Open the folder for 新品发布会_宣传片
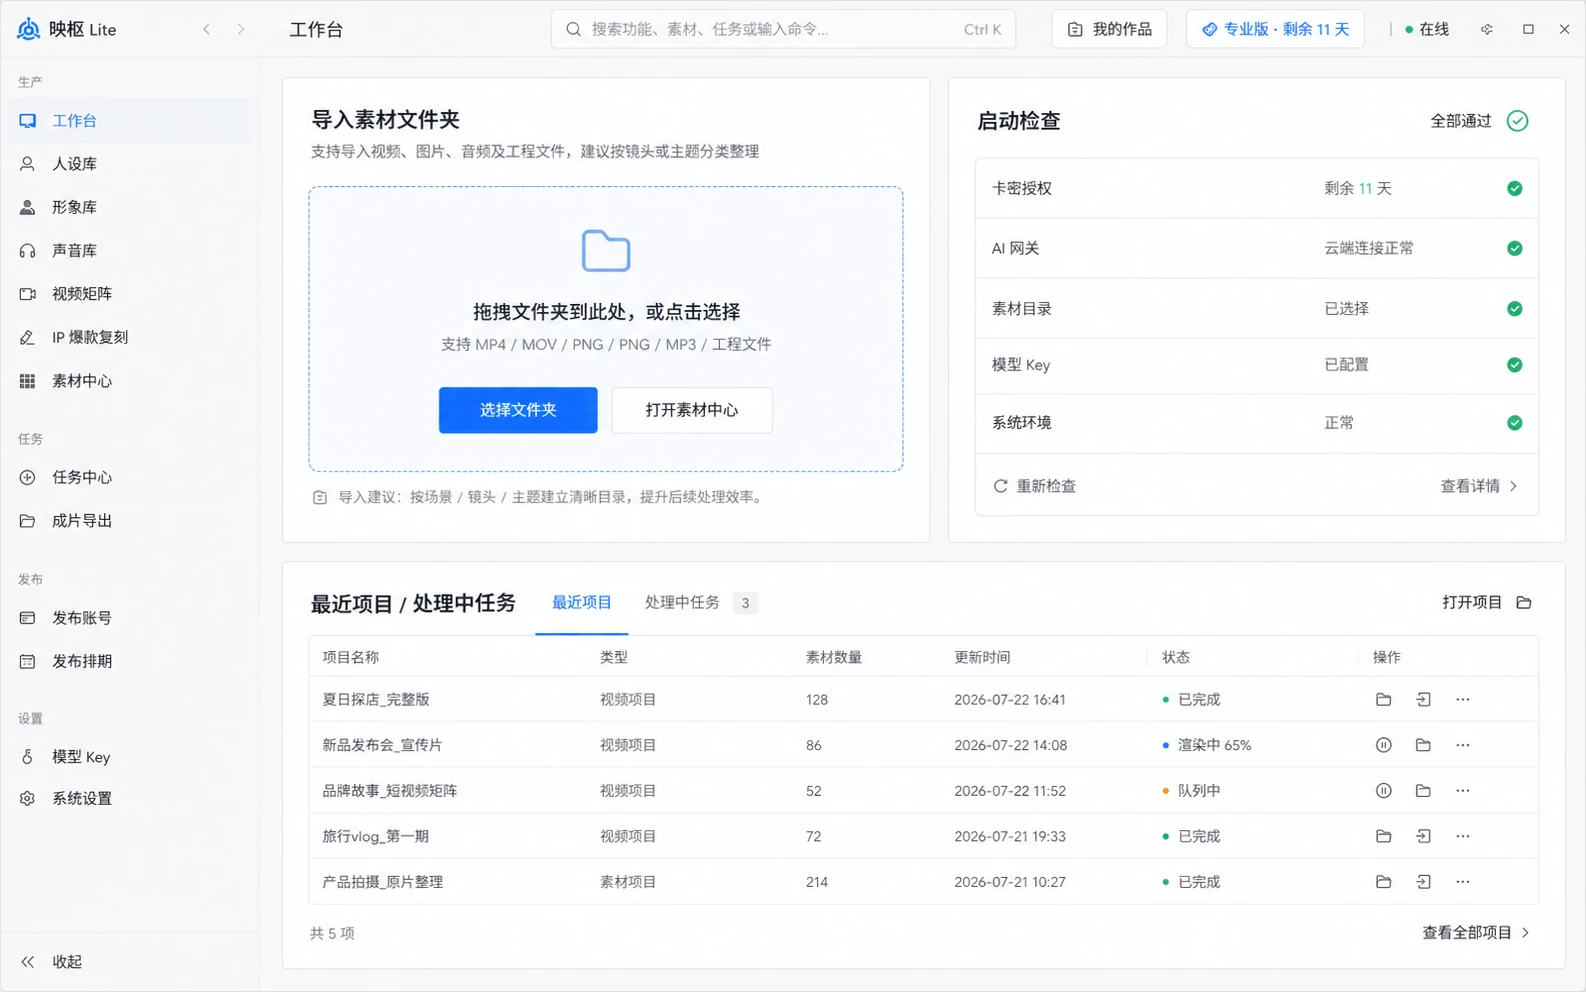 click(x=1423, y=745)
